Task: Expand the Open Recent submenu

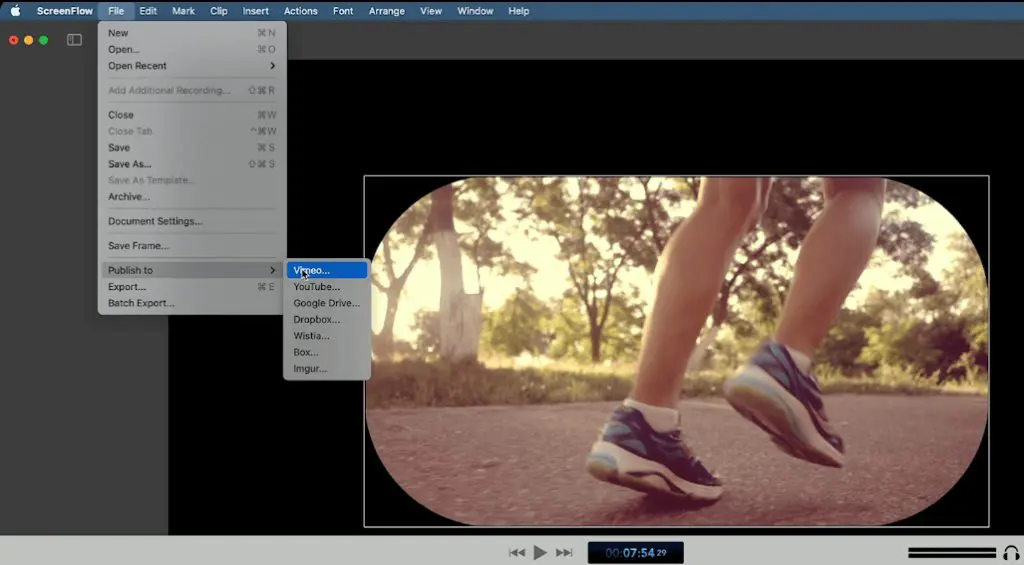Action: [192, 65]
